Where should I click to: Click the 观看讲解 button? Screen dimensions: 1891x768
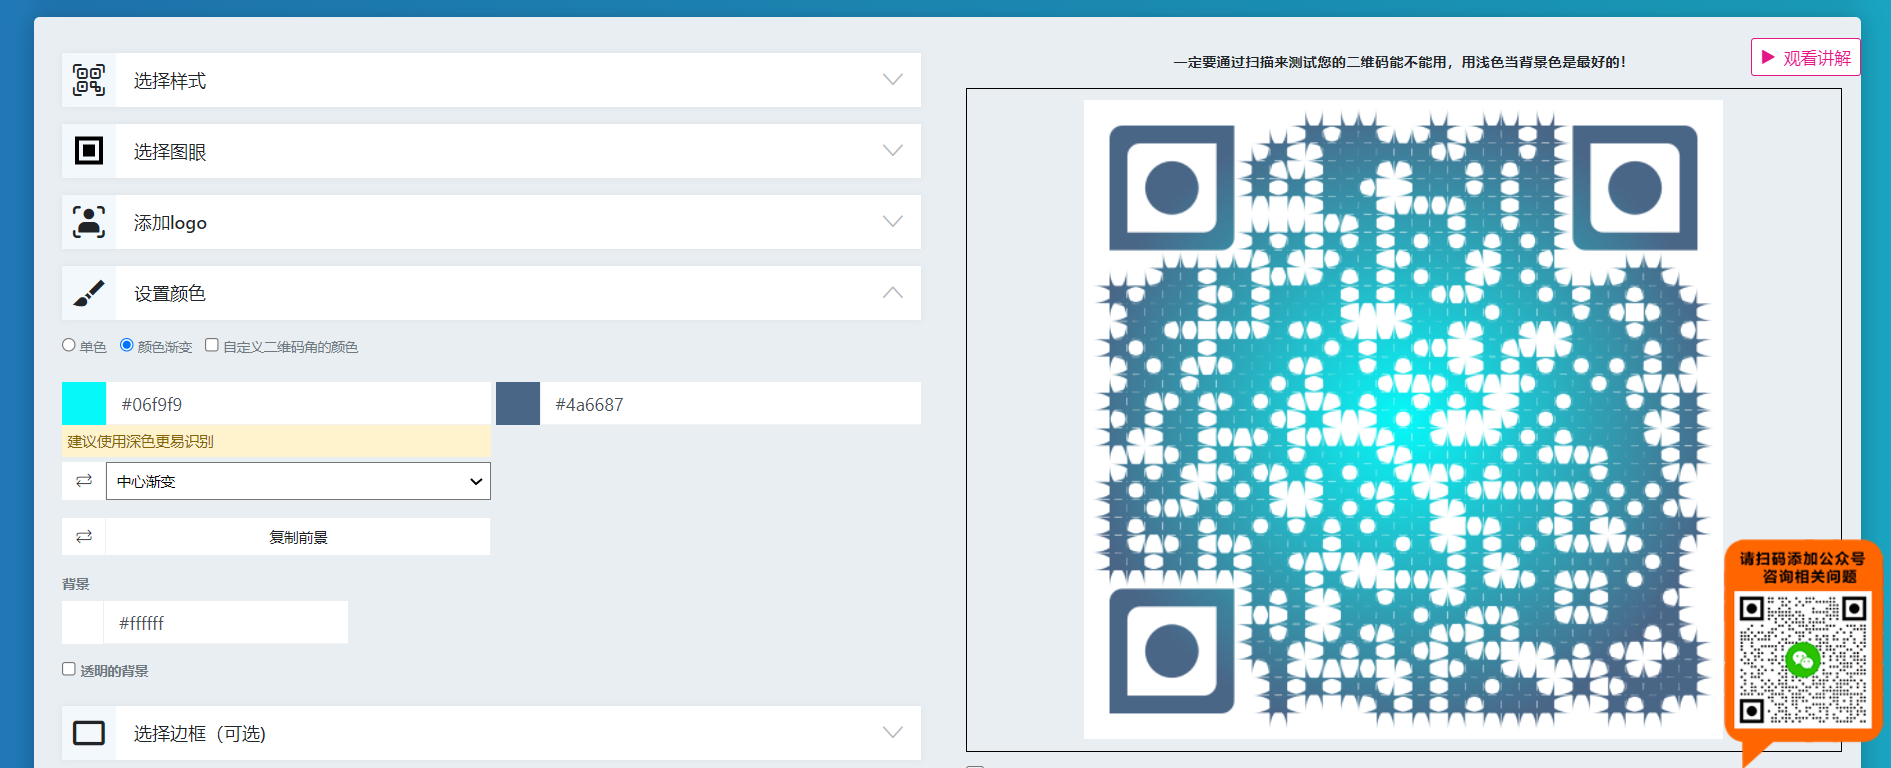[x=1806, y=57]
